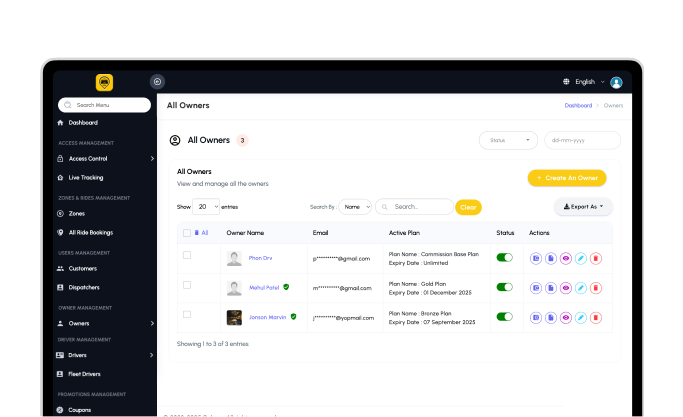The height and width of the screenshot is (417, 683).
Task: View Mehul Patel via eye icon
Action: point(565,288)
